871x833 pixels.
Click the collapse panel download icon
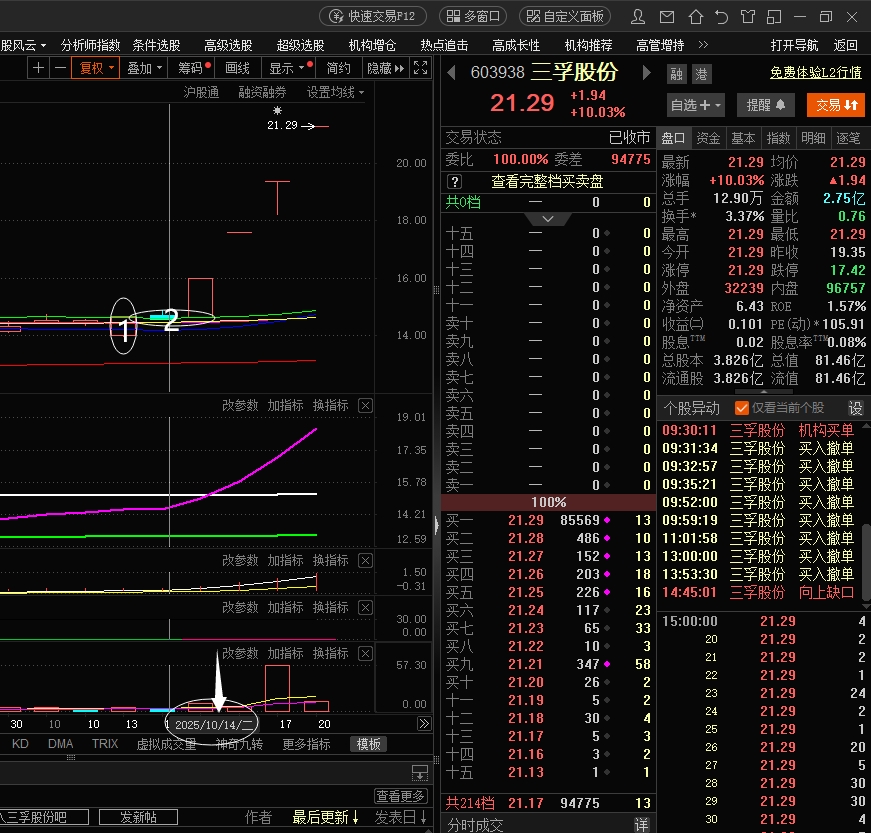click(419, 772)
